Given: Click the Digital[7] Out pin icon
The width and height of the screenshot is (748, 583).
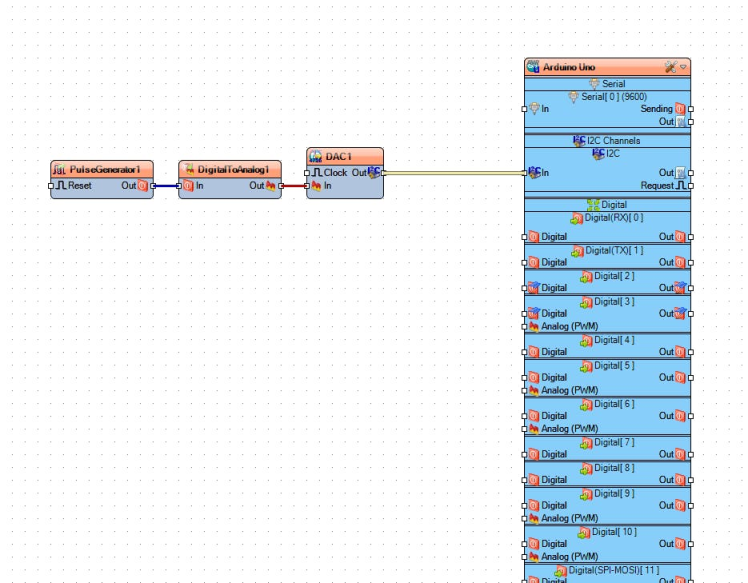Looking at the screenshot, I should (x=680, y=454).
